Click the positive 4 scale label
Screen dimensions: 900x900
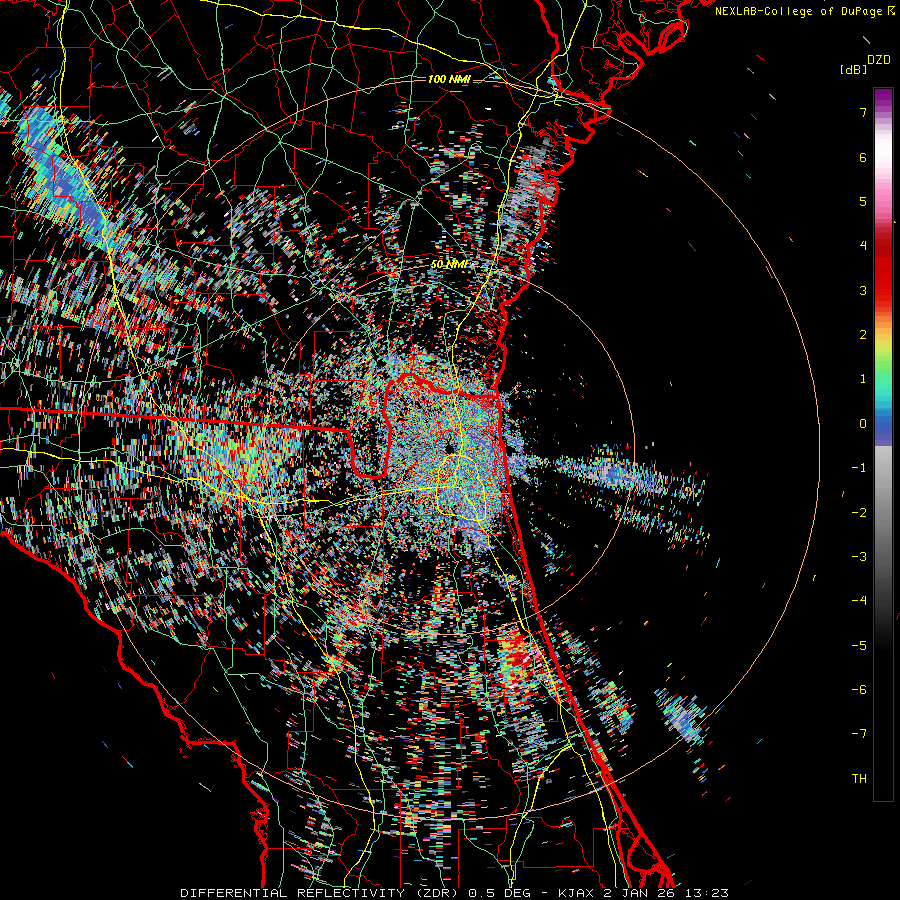[863, 246]
